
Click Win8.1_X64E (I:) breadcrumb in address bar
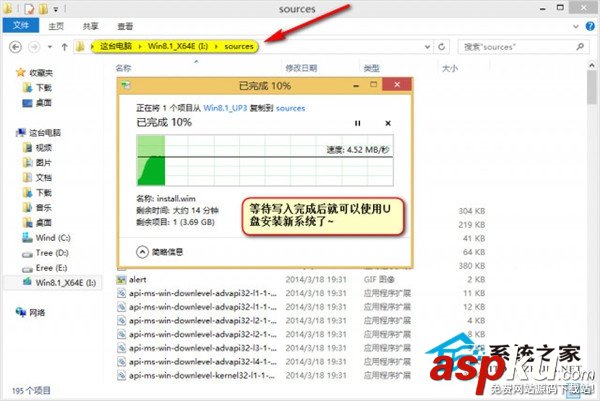click(178, 46)
